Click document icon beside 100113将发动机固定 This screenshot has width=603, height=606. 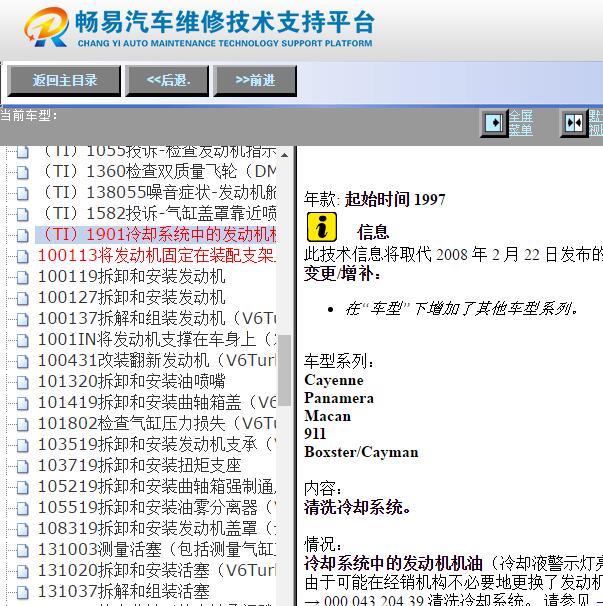(22, 257)
